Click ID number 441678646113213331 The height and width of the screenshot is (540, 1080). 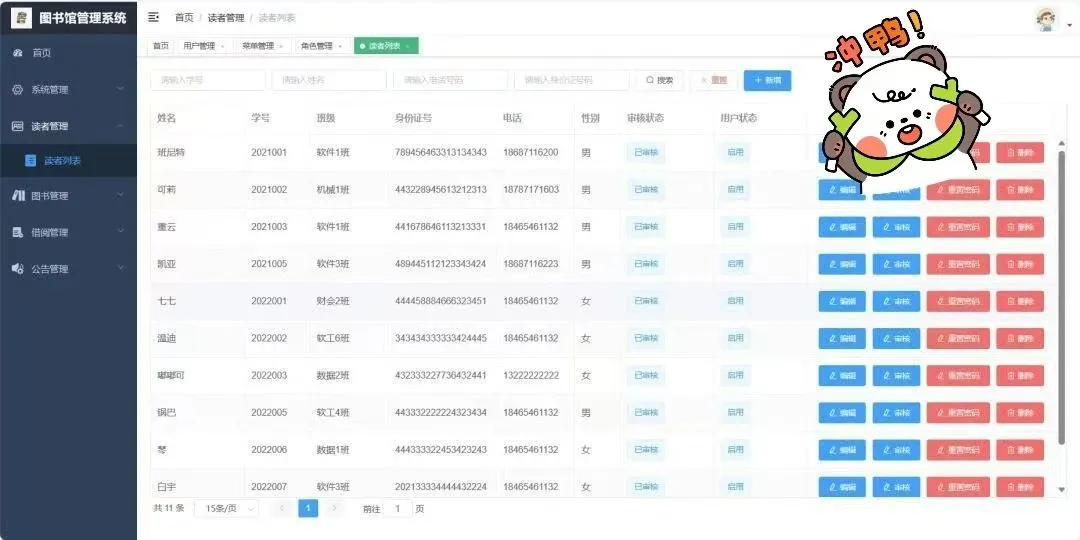441,227
